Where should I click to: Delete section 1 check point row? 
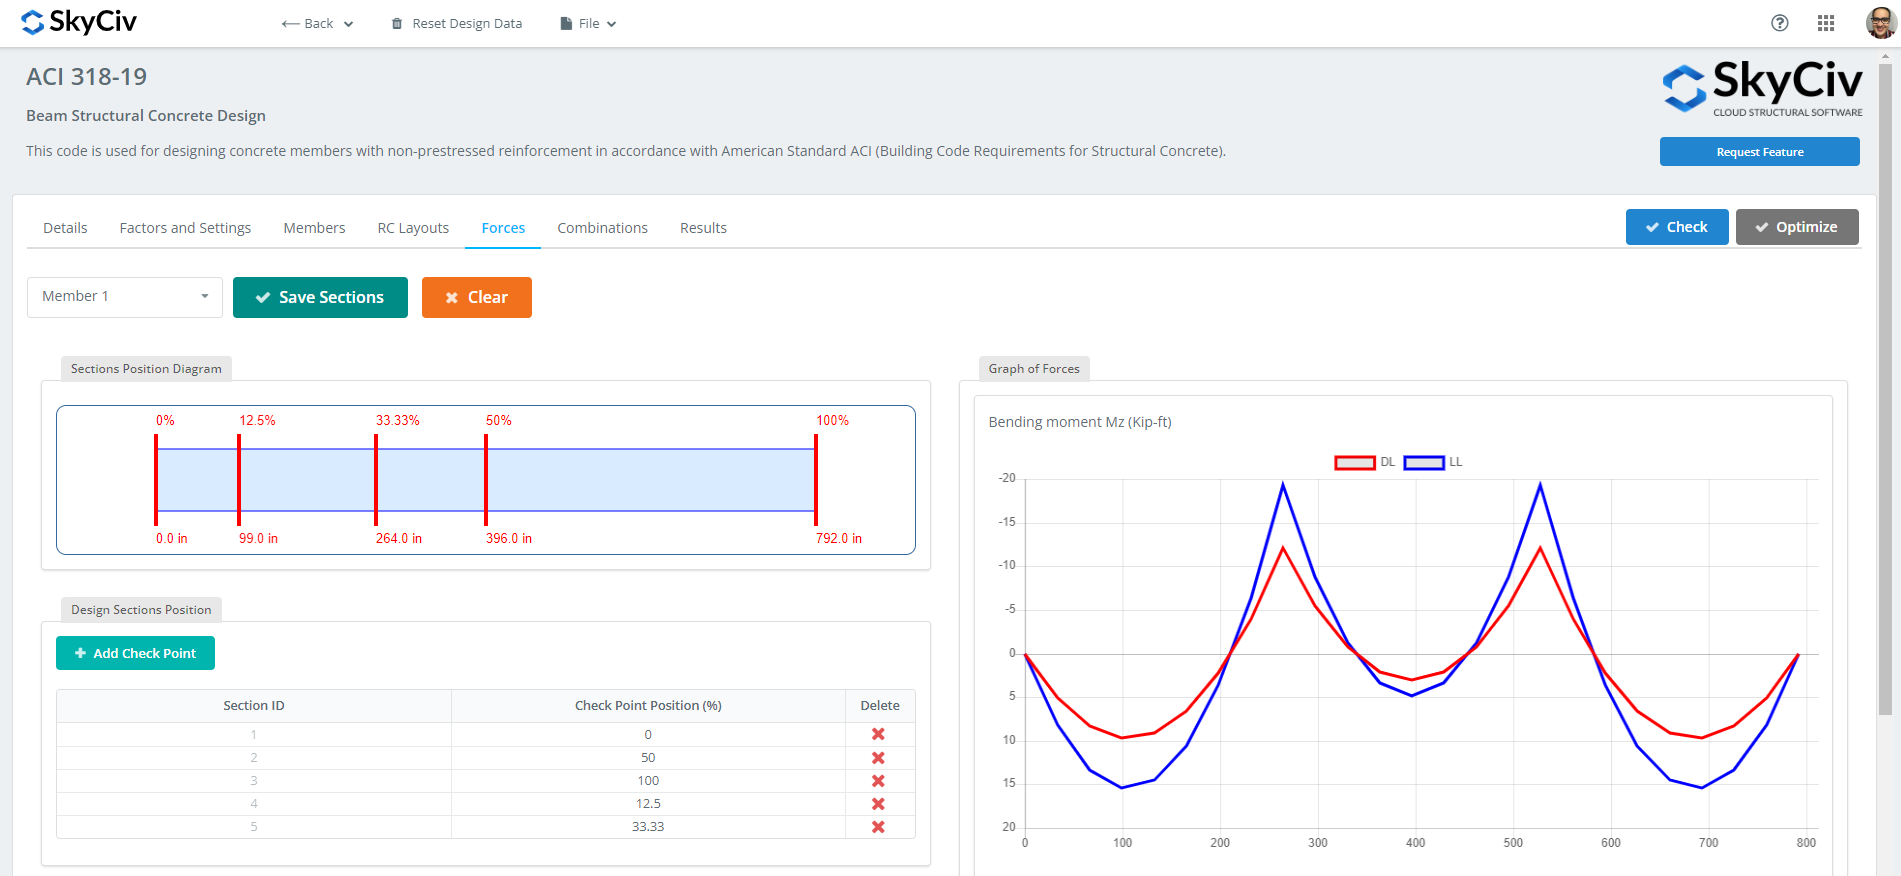pos(878,734)
